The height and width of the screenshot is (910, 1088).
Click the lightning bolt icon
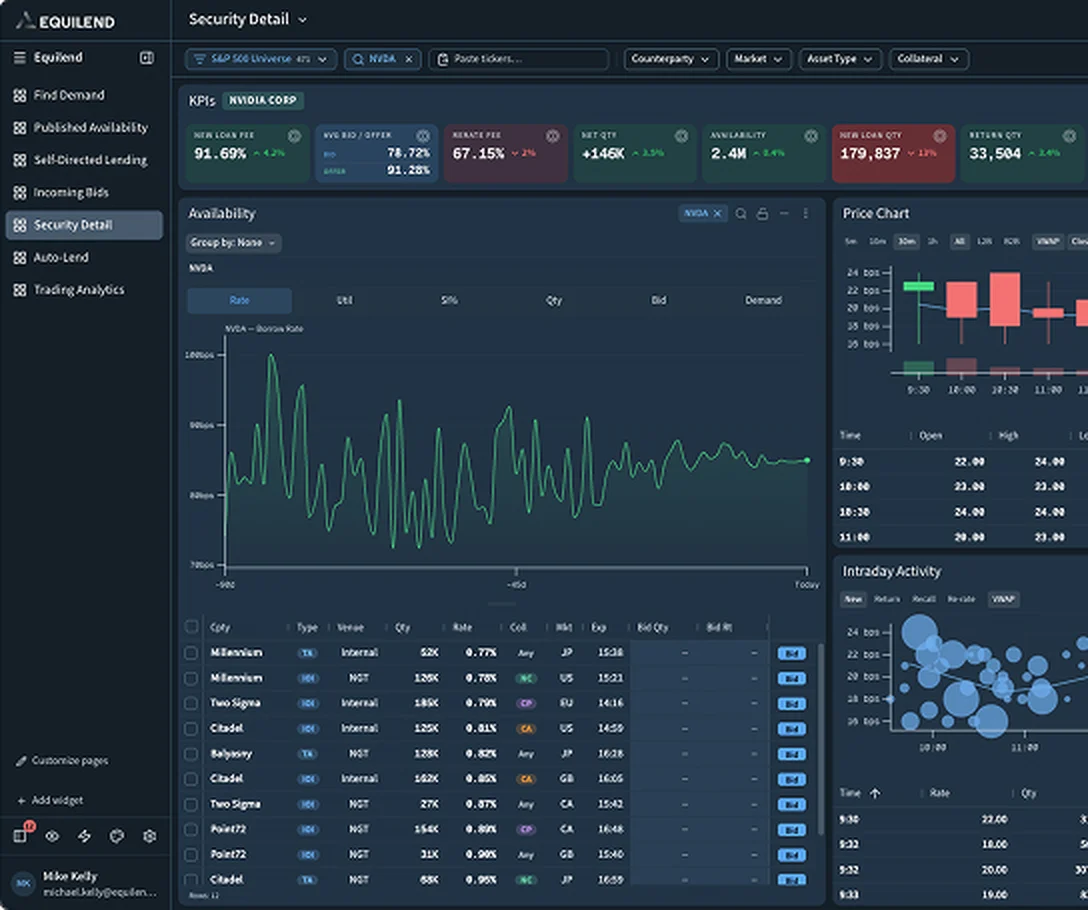coord(84,836)
